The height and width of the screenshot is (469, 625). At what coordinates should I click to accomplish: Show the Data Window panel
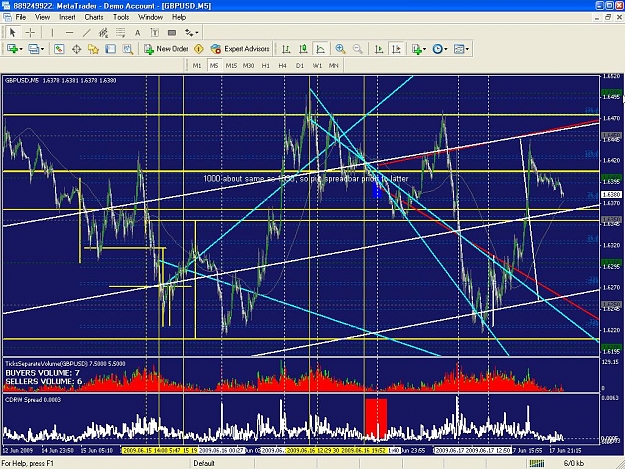(x=76, y=49)
